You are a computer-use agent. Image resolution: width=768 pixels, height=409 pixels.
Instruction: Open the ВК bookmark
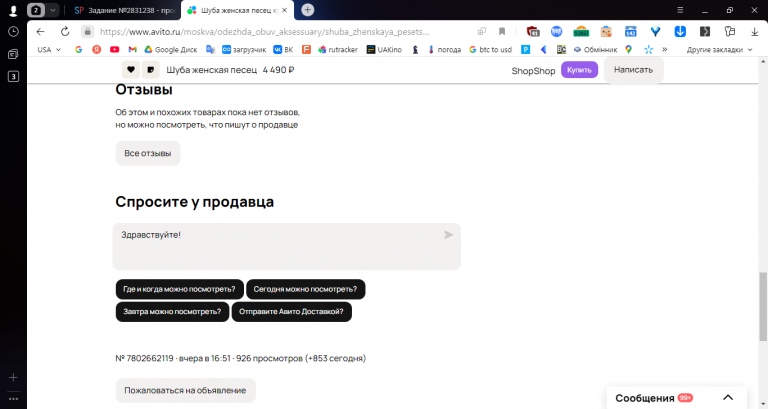(283, 49)
